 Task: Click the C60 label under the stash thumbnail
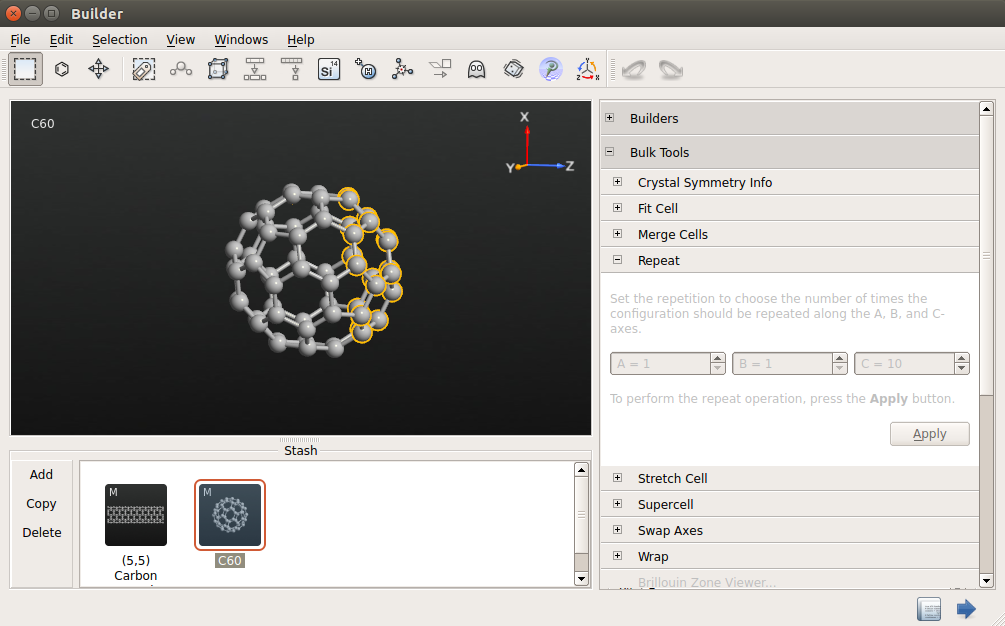(x=230, y=561)
